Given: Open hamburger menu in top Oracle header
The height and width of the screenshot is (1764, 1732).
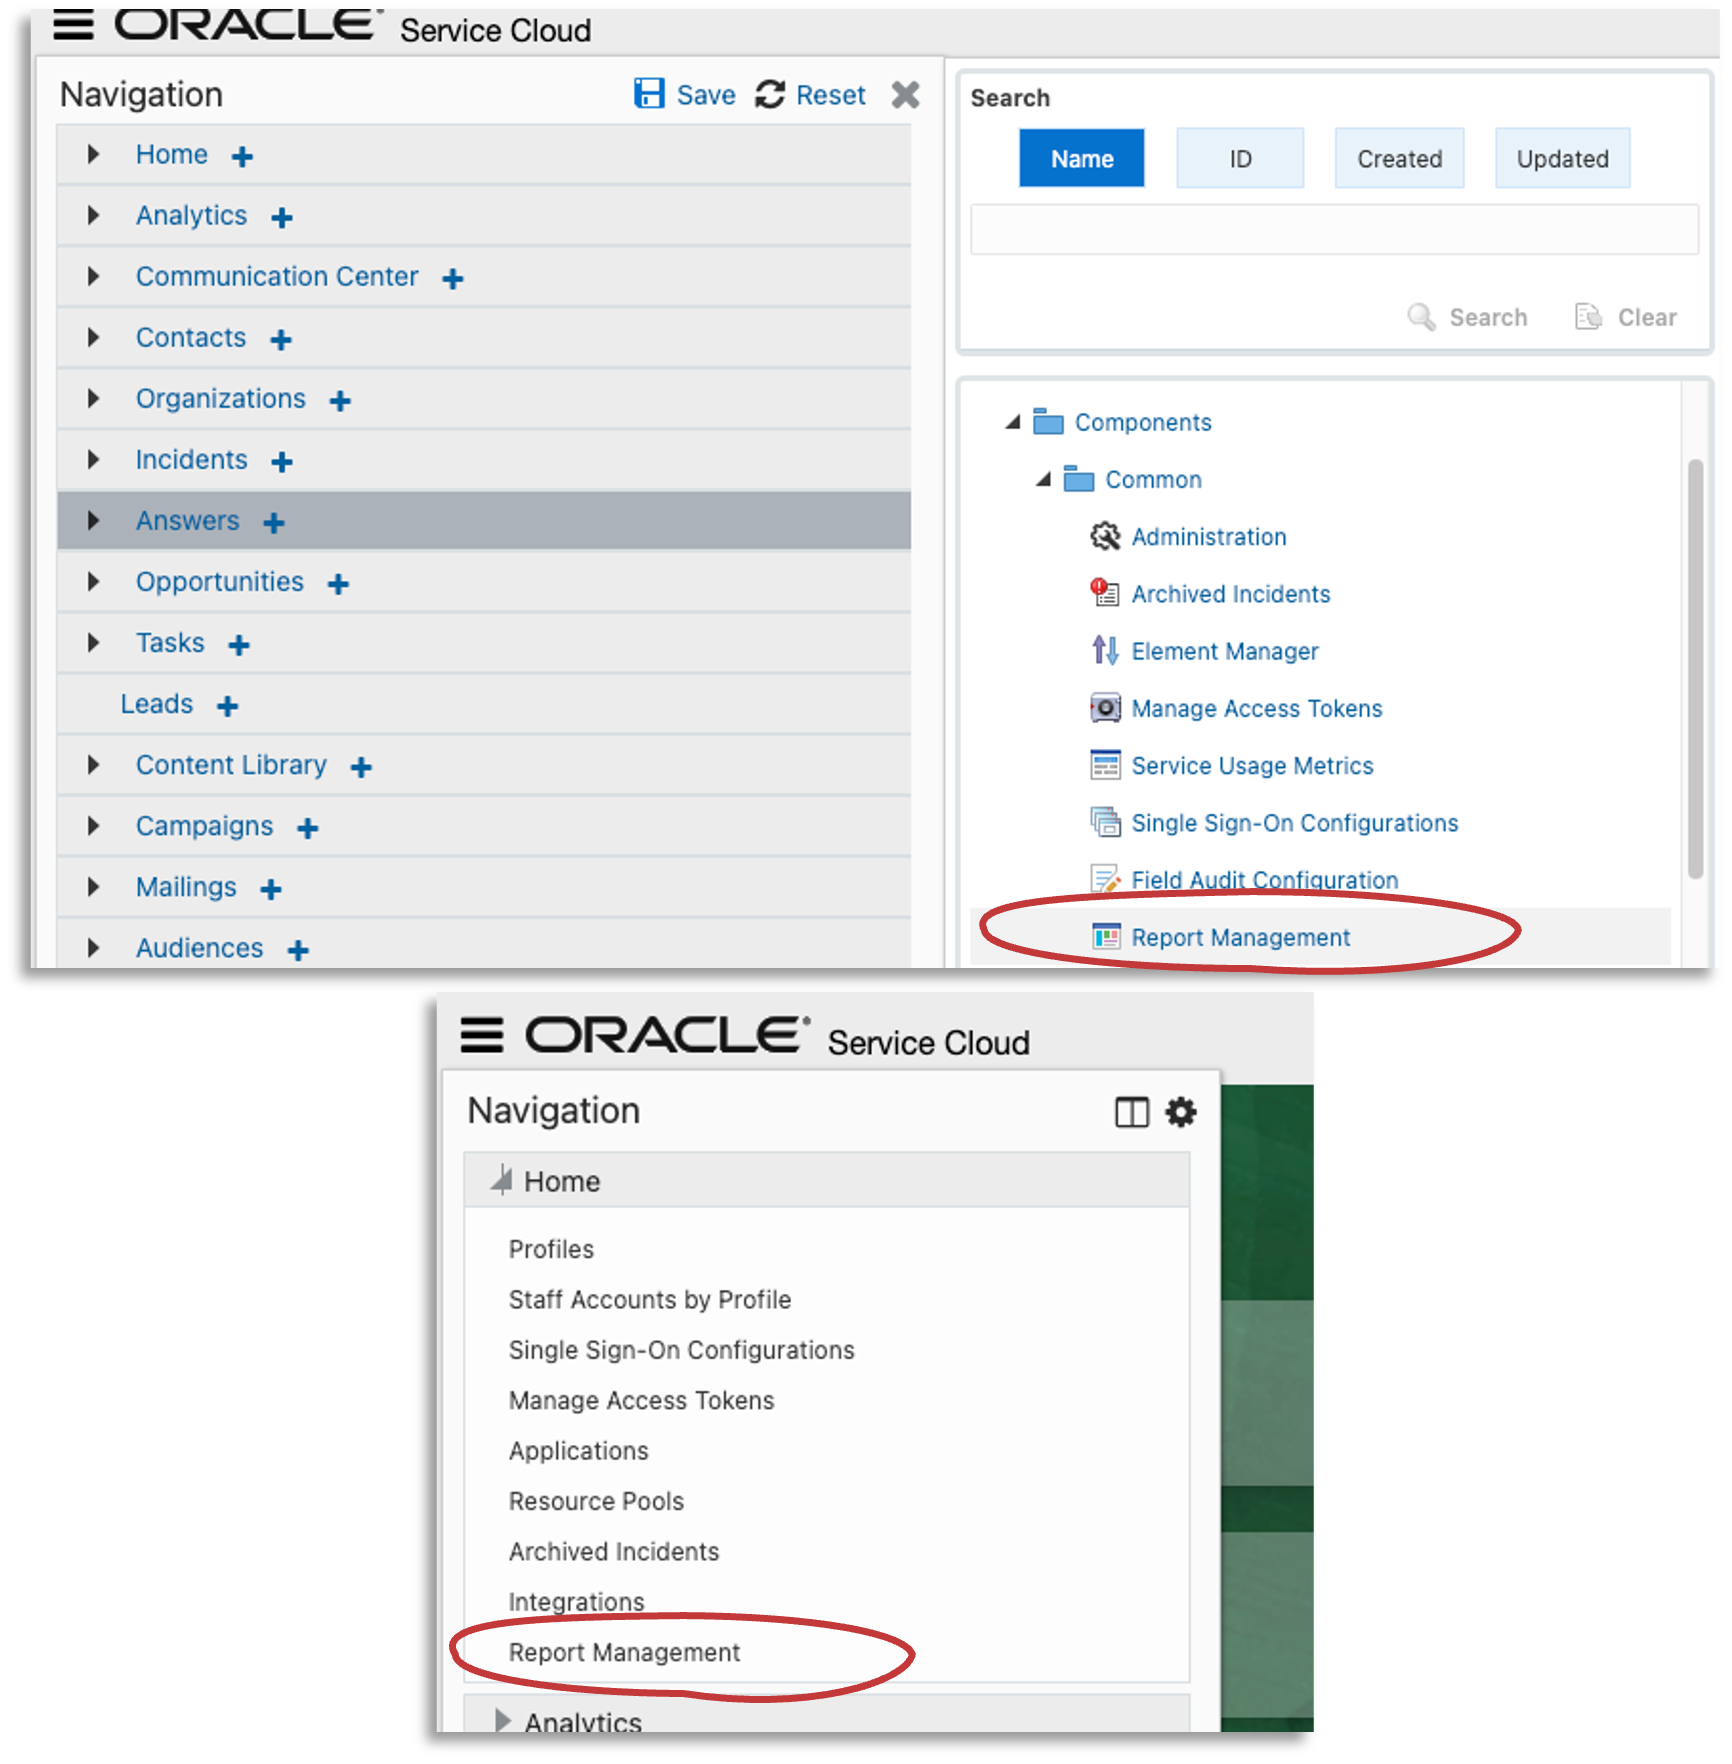Looking at the screenshot, I should coord(73,24).
